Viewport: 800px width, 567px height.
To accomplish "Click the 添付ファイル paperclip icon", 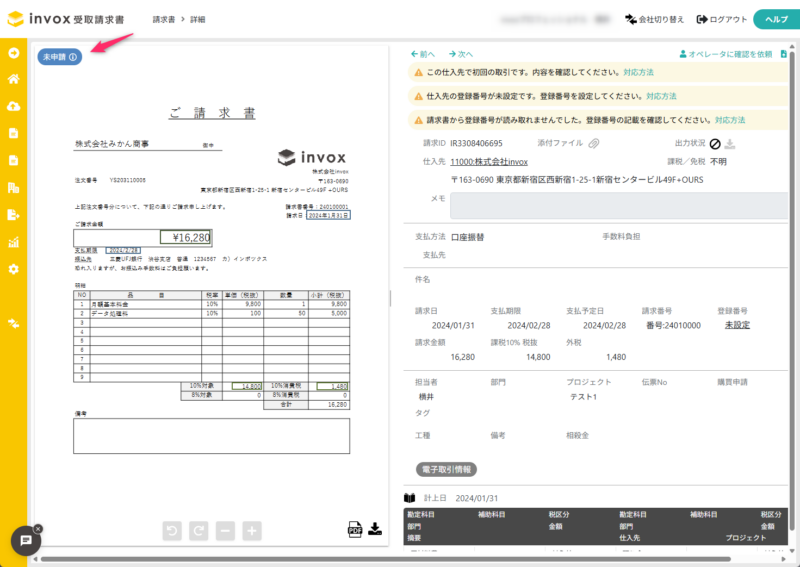I will click(x=593, y=144).
